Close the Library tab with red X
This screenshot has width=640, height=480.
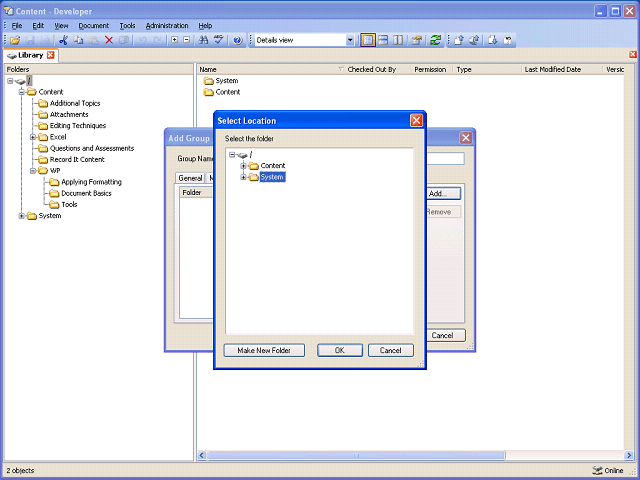pyautogui.click(x=51, y=55)
